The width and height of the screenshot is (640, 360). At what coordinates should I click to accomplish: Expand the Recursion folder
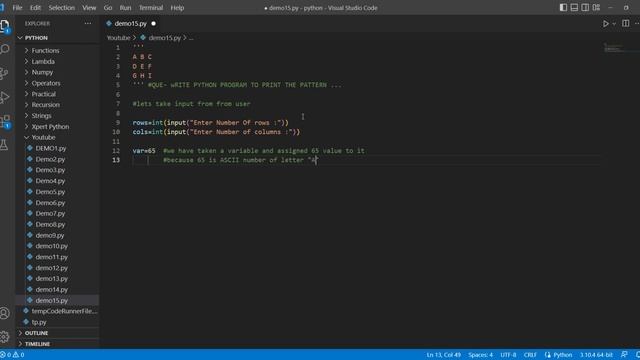point(45,105)
